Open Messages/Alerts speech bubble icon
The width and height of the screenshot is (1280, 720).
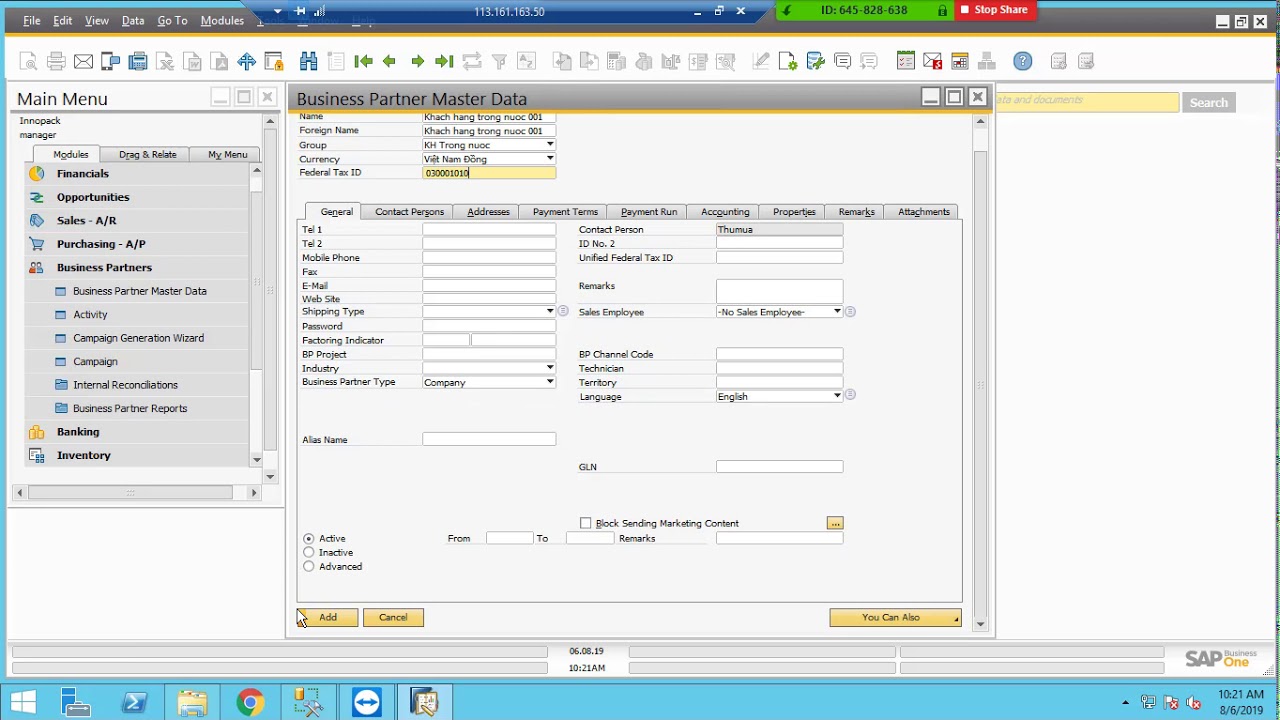click(x=843, y=62)
